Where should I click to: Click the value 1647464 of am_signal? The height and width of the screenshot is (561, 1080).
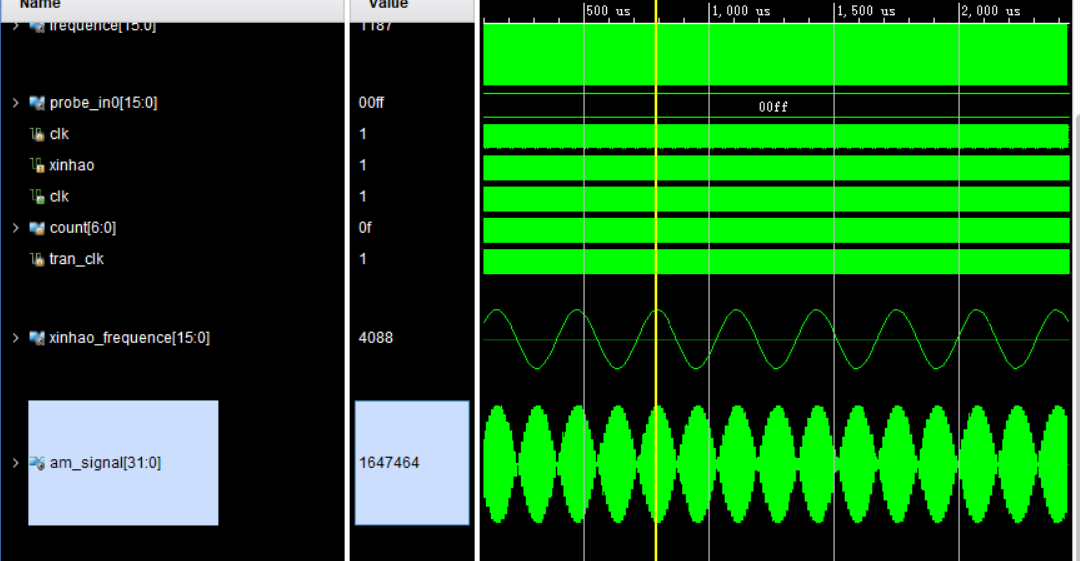(x=389, y=462)
